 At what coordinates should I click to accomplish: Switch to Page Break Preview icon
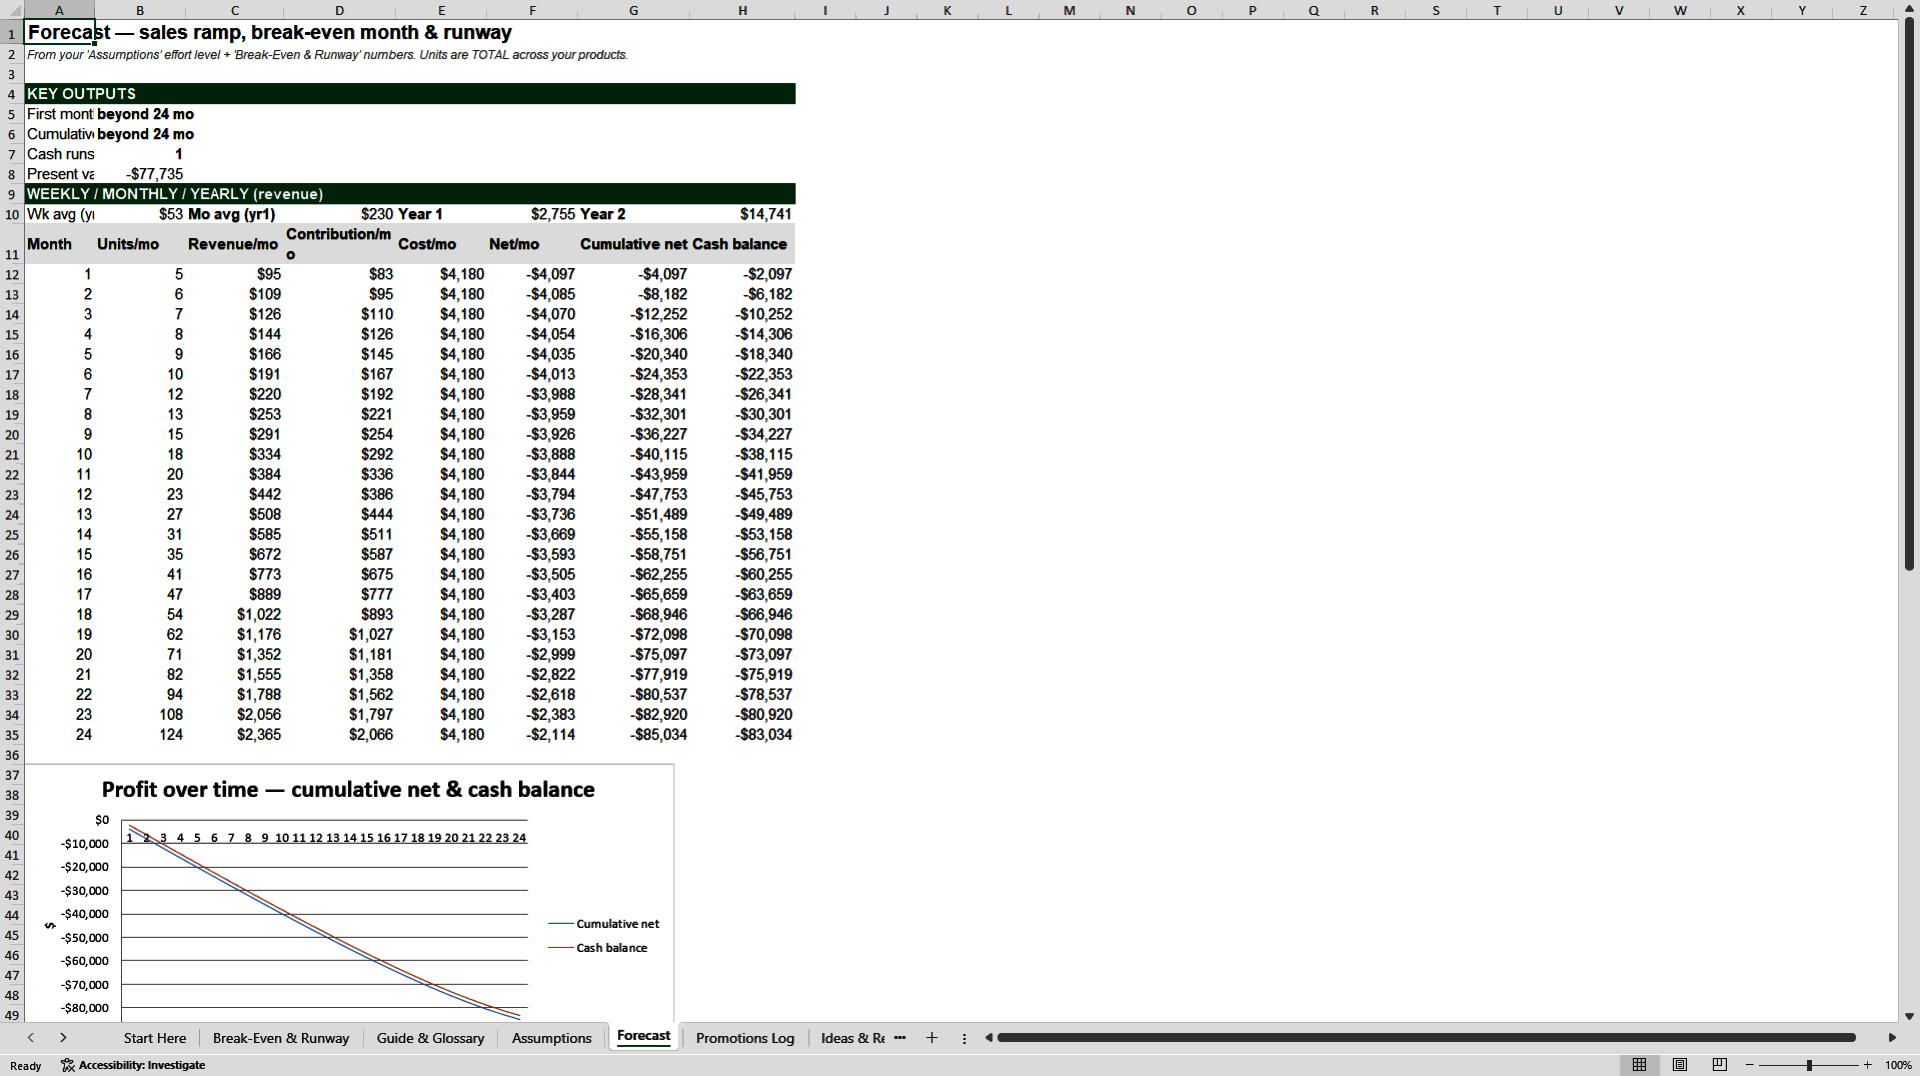coord(1720,1065)
